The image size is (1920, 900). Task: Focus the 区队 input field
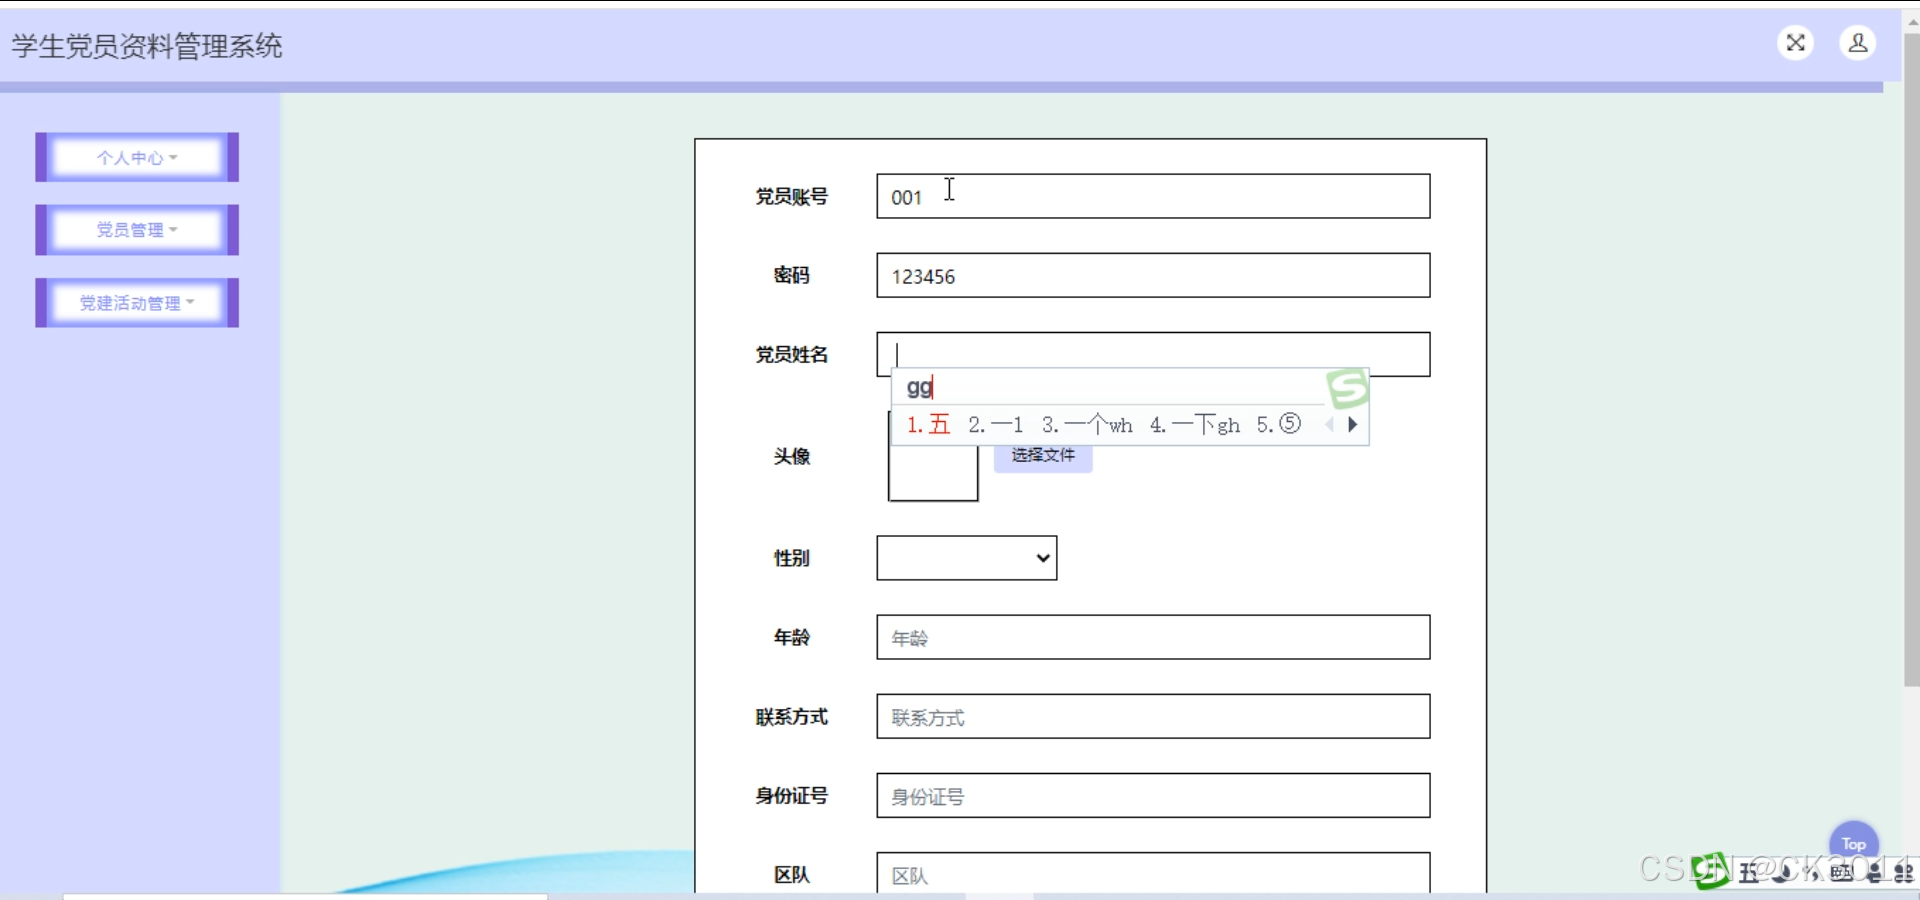point(1153,873)
